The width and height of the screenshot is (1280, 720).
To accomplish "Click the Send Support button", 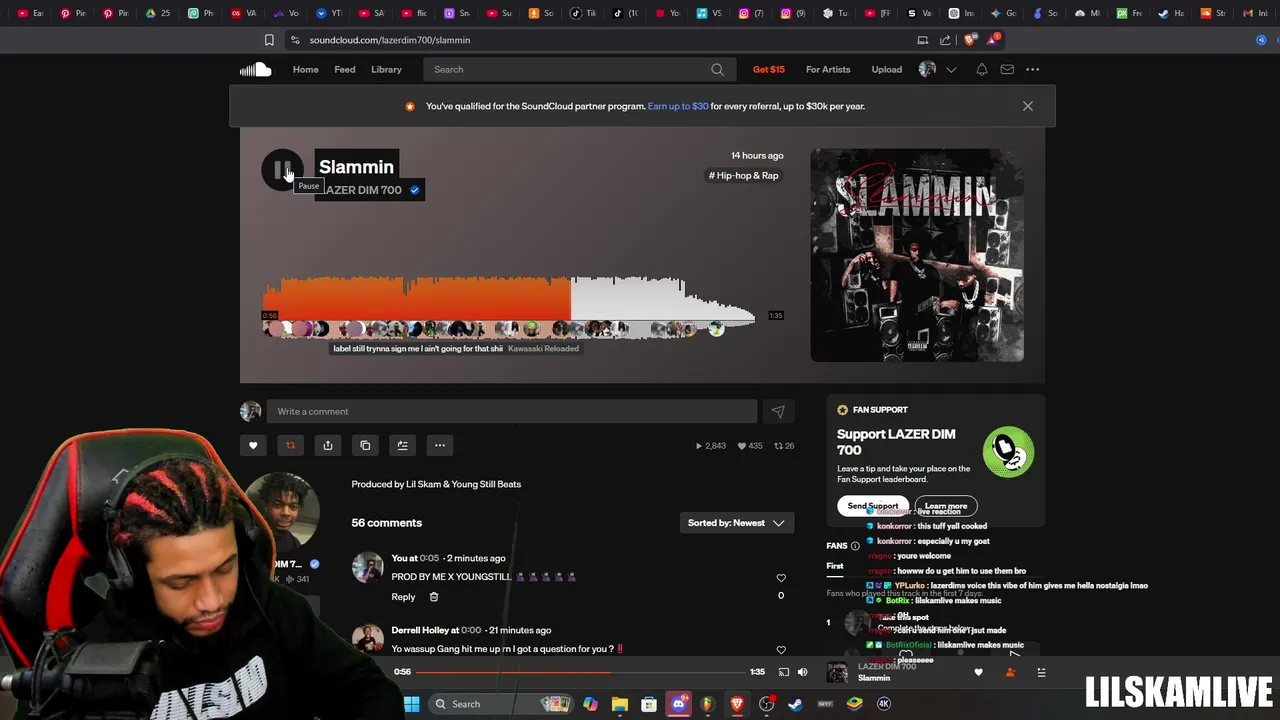I will (x=873, y=506).
